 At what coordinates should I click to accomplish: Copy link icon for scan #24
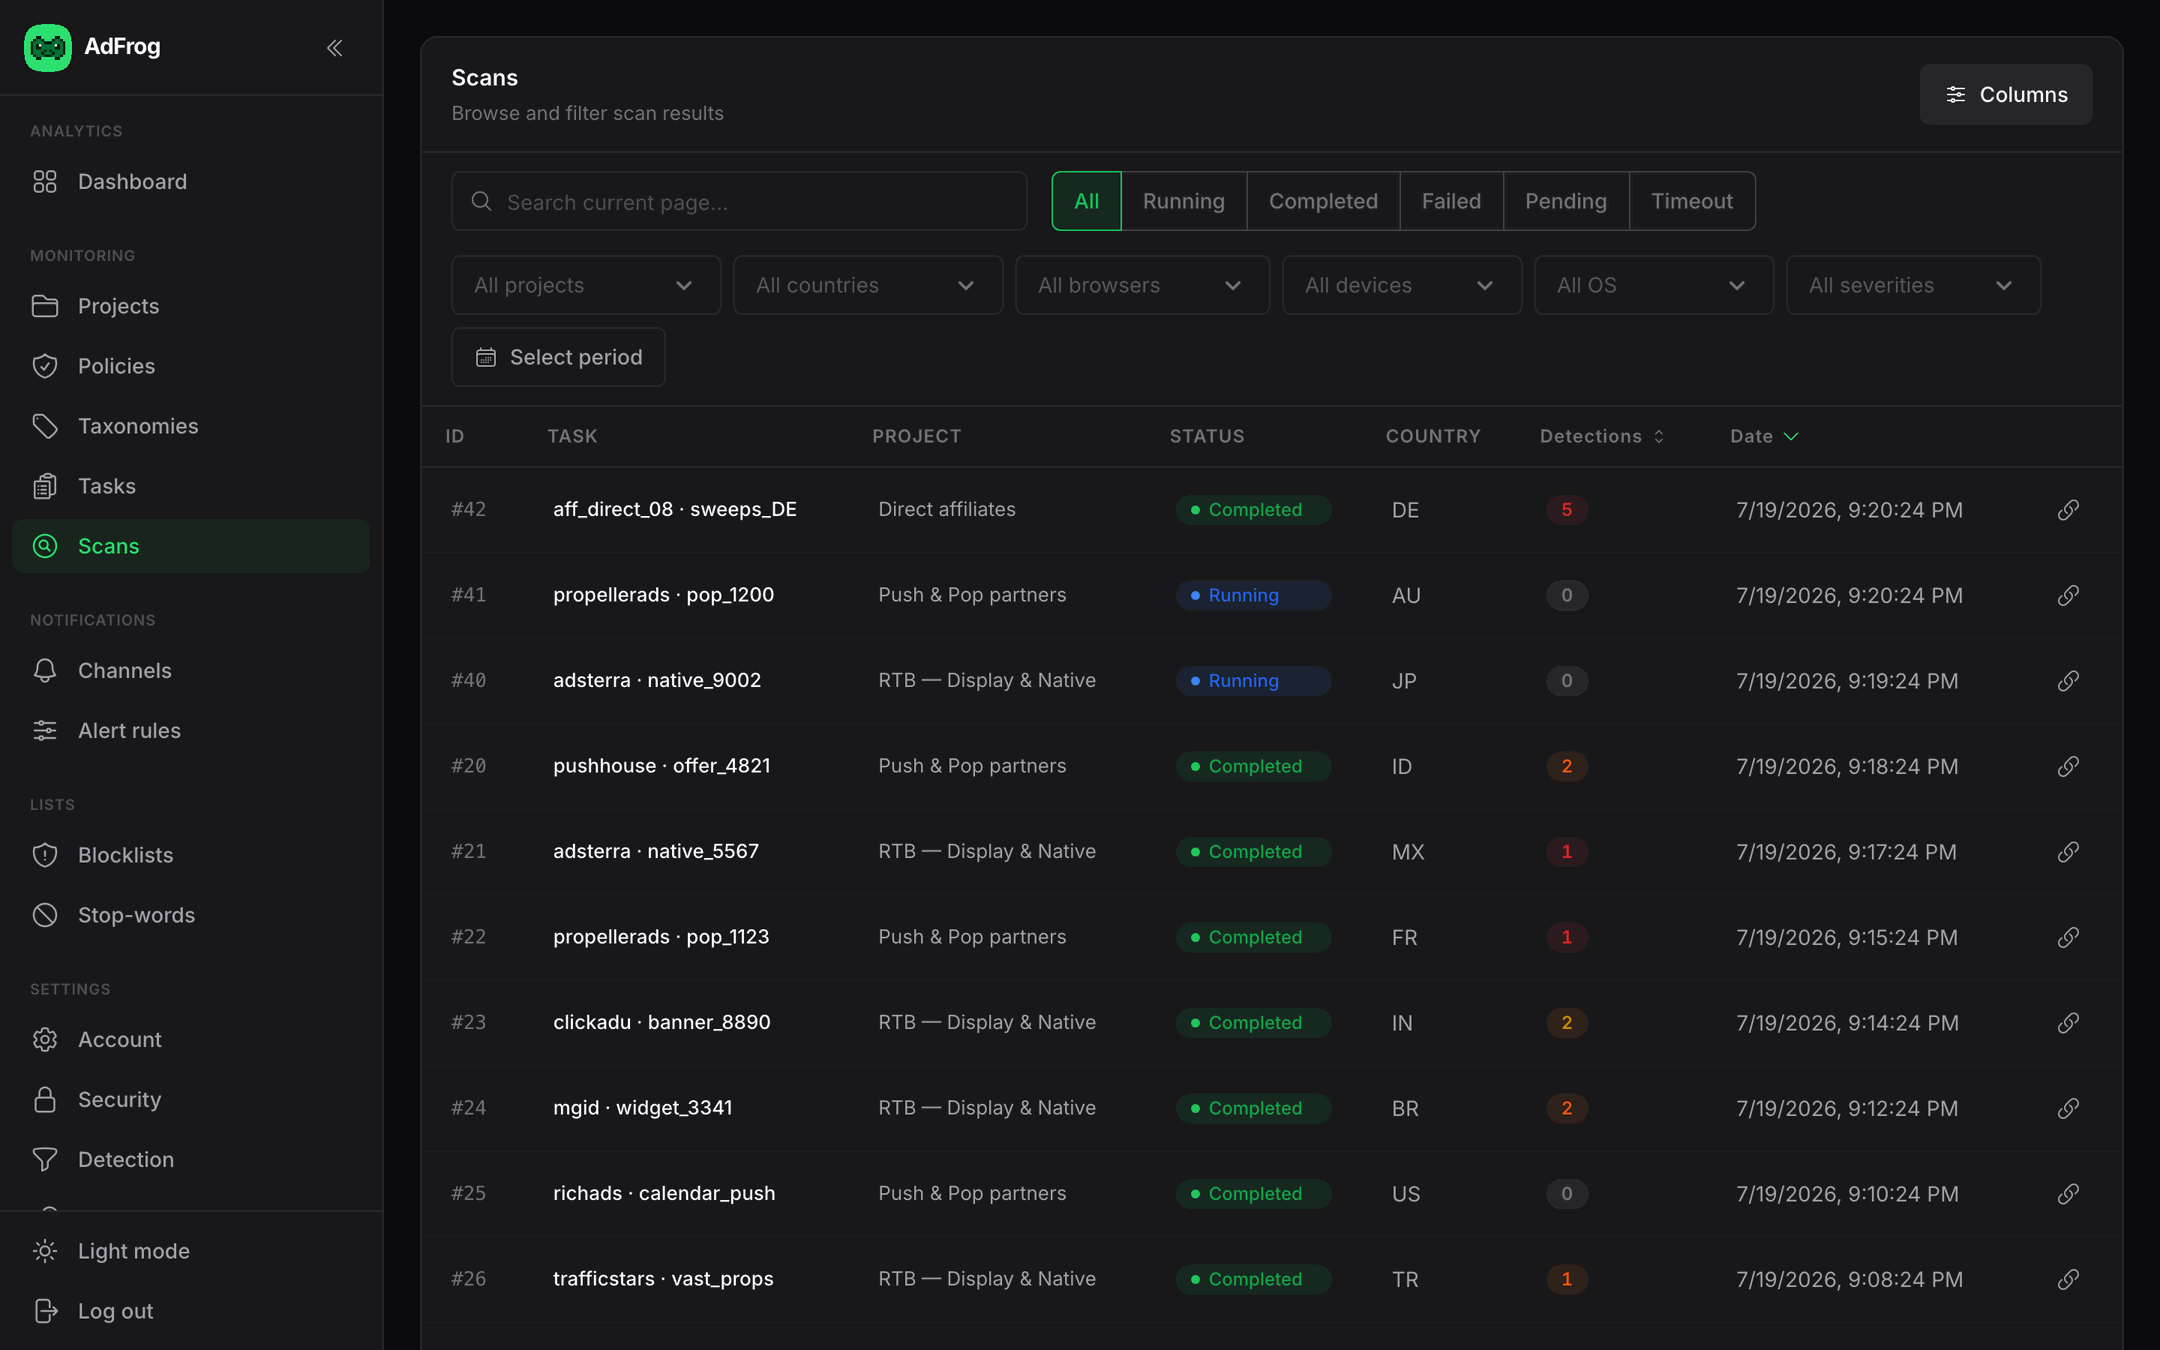click(x=2068, y=1108)
